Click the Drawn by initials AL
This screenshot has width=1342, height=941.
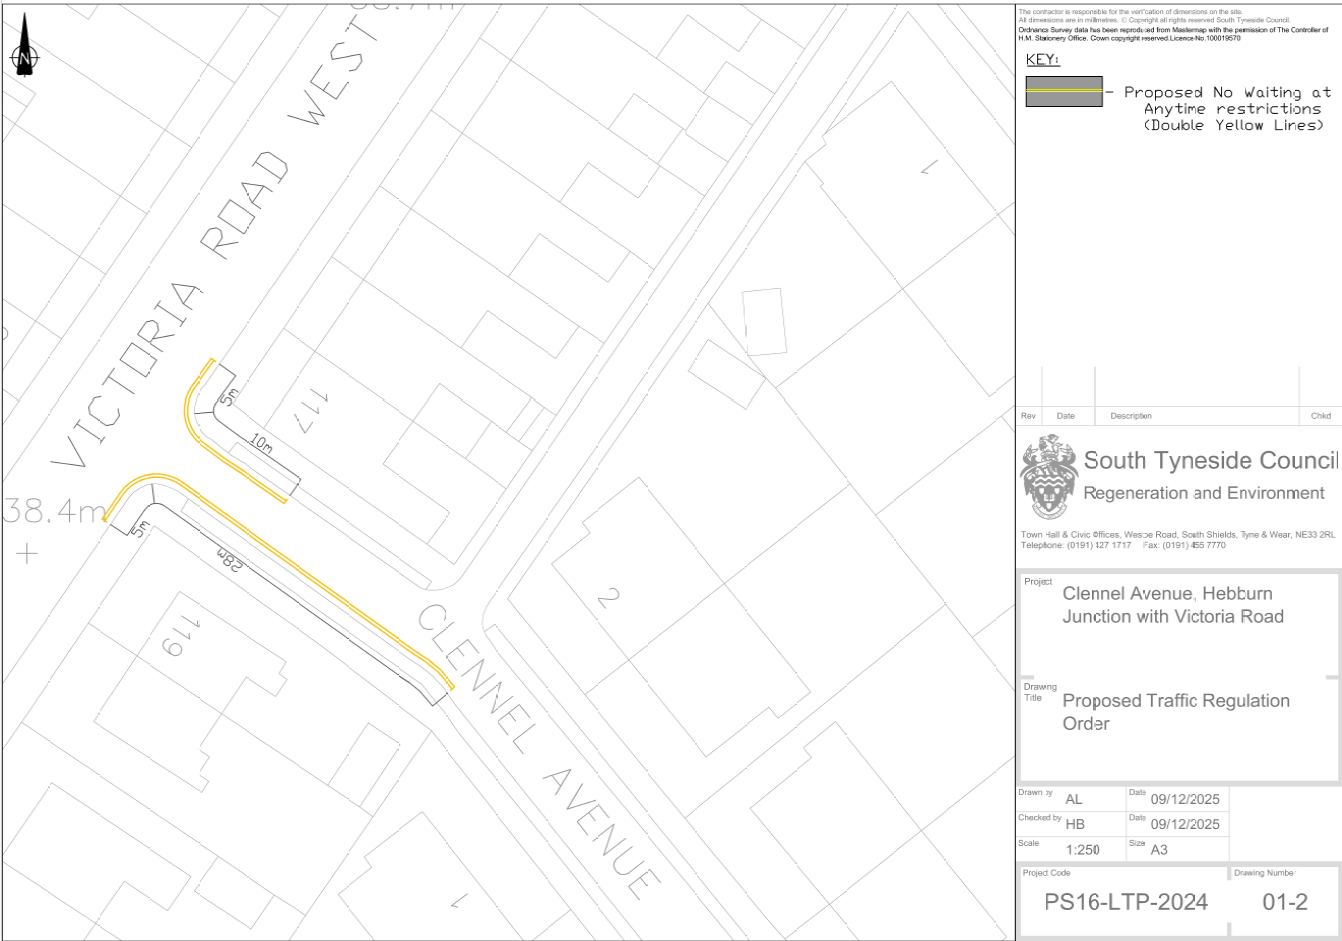(x=1073, y=799)
